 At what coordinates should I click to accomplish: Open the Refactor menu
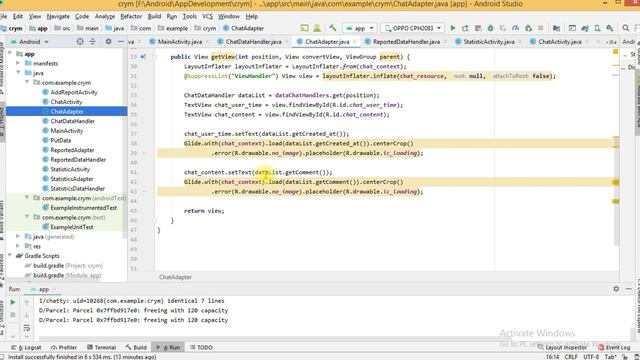(x=131, y=16)
